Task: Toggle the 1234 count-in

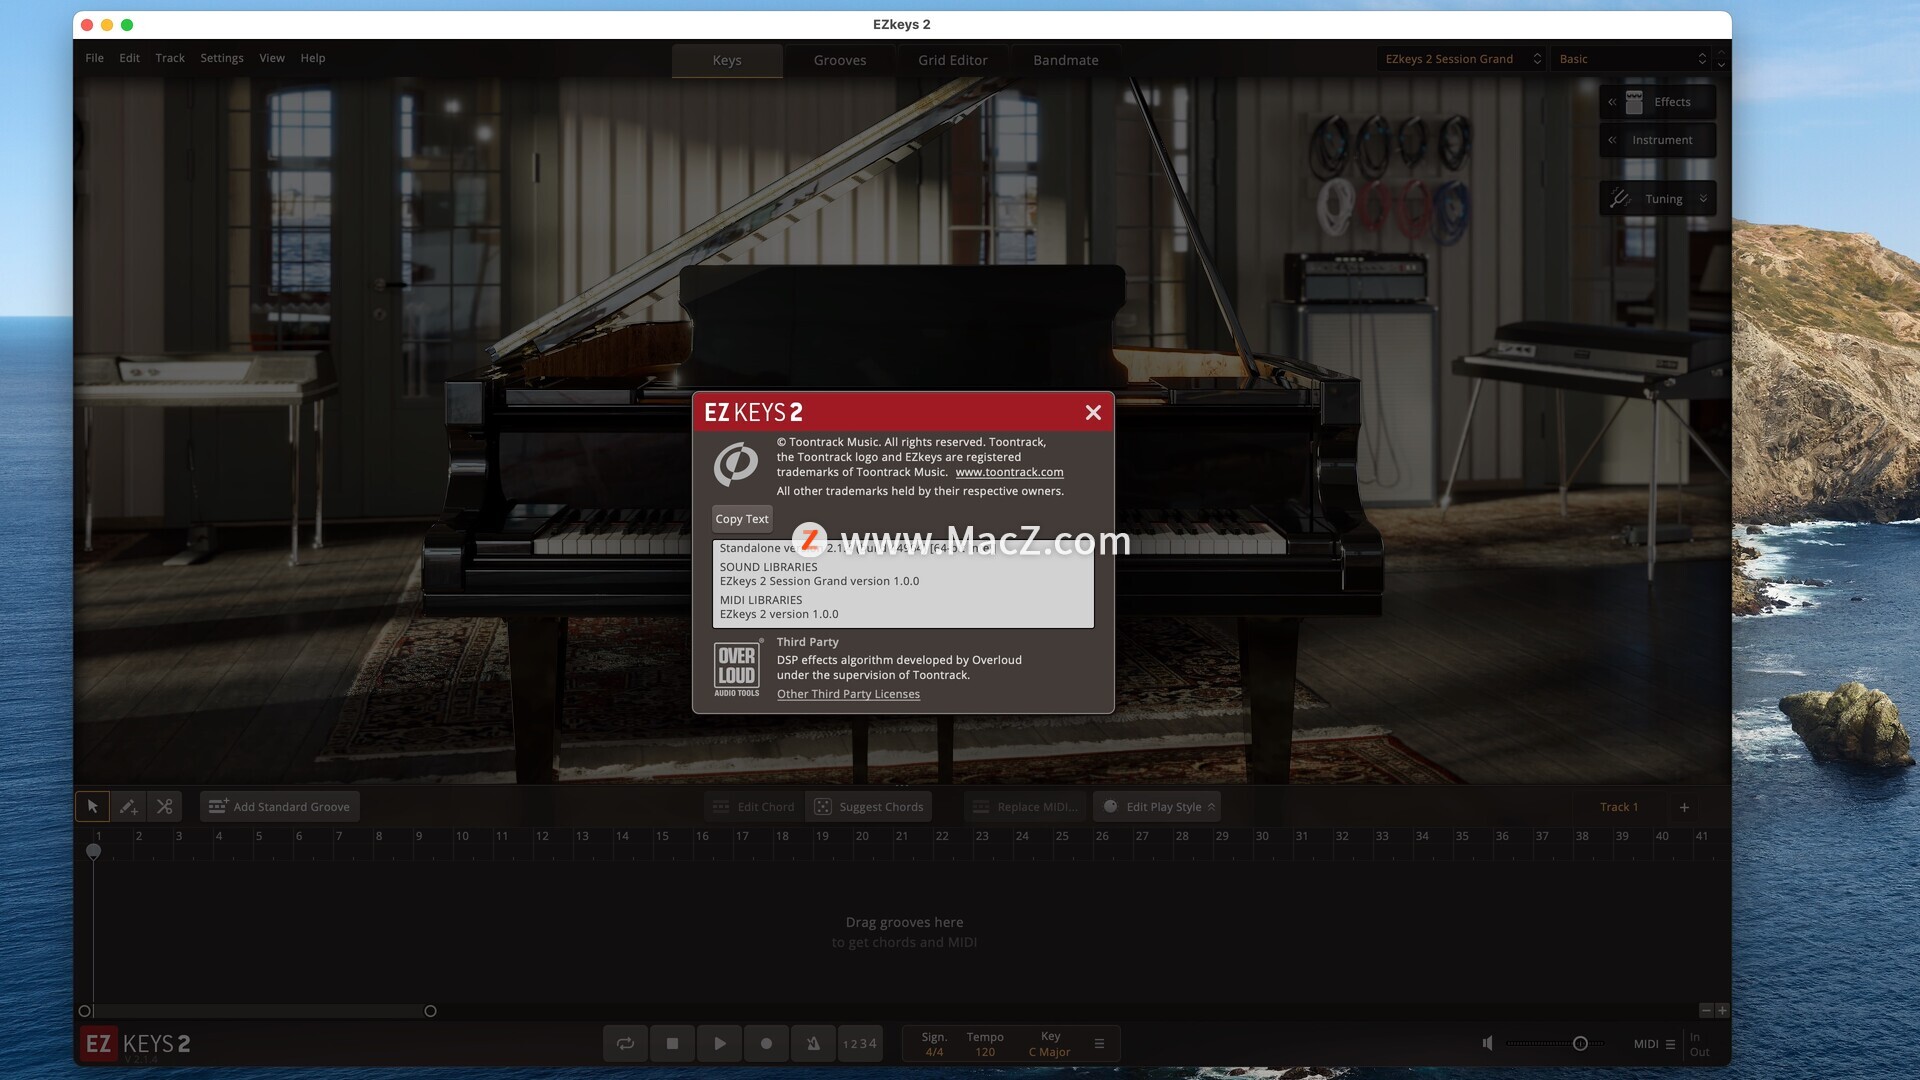Action: (x=860, y=1043)
